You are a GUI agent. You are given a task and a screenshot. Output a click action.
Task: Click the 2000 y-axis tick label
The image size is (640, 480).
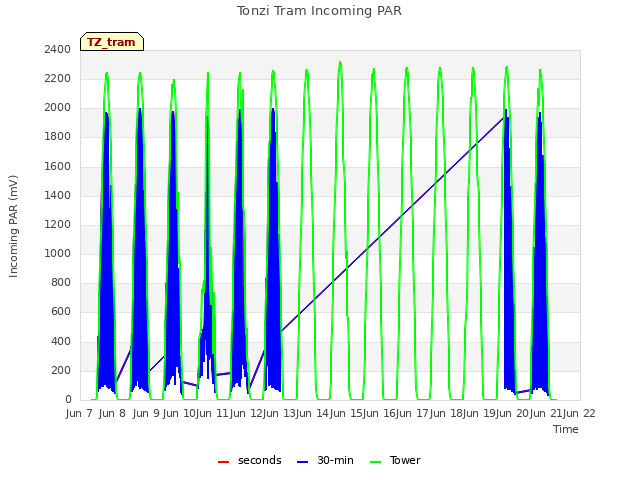tap(58, 108)
